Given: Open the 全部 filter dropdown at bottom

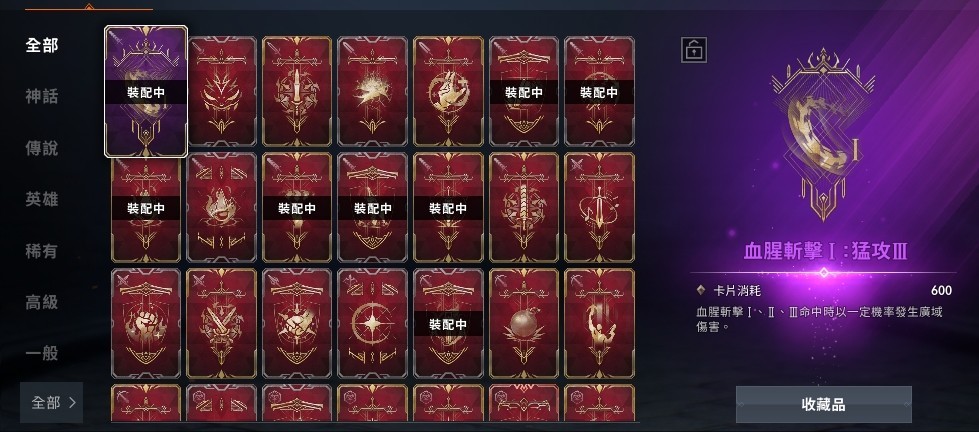Looking at the screenshot, I should click(52, 403).
